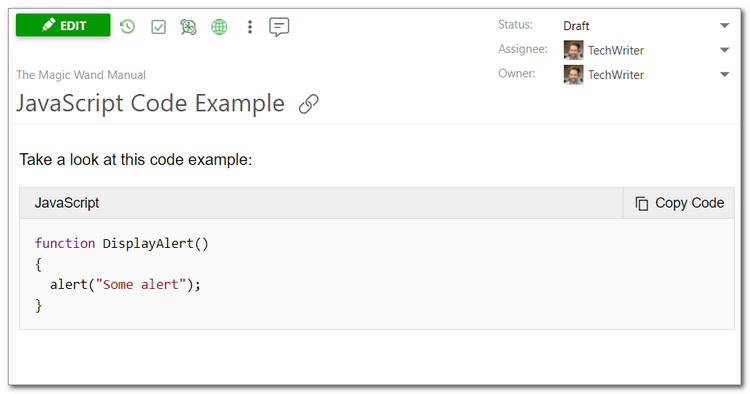Click the copy icon in code header

(x=641, y=203)
